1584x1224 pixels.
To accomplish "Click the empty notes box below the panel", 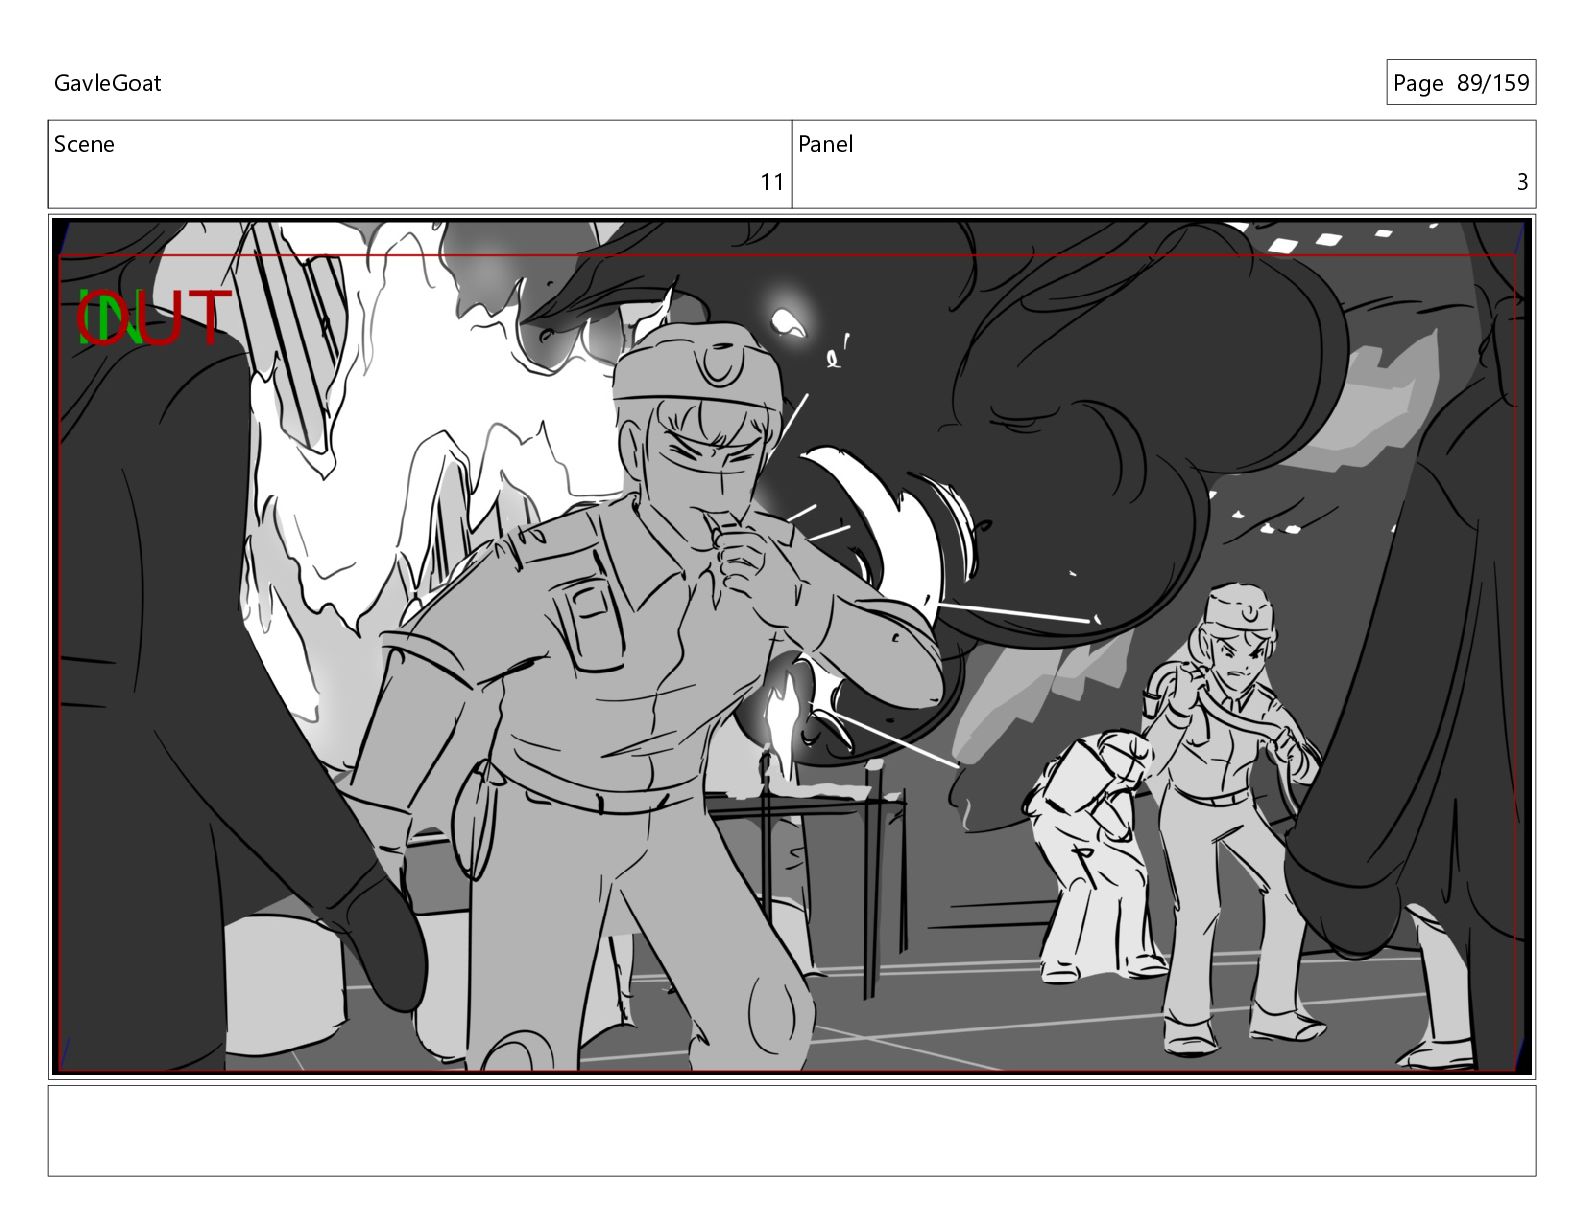I will [792, 1131].
